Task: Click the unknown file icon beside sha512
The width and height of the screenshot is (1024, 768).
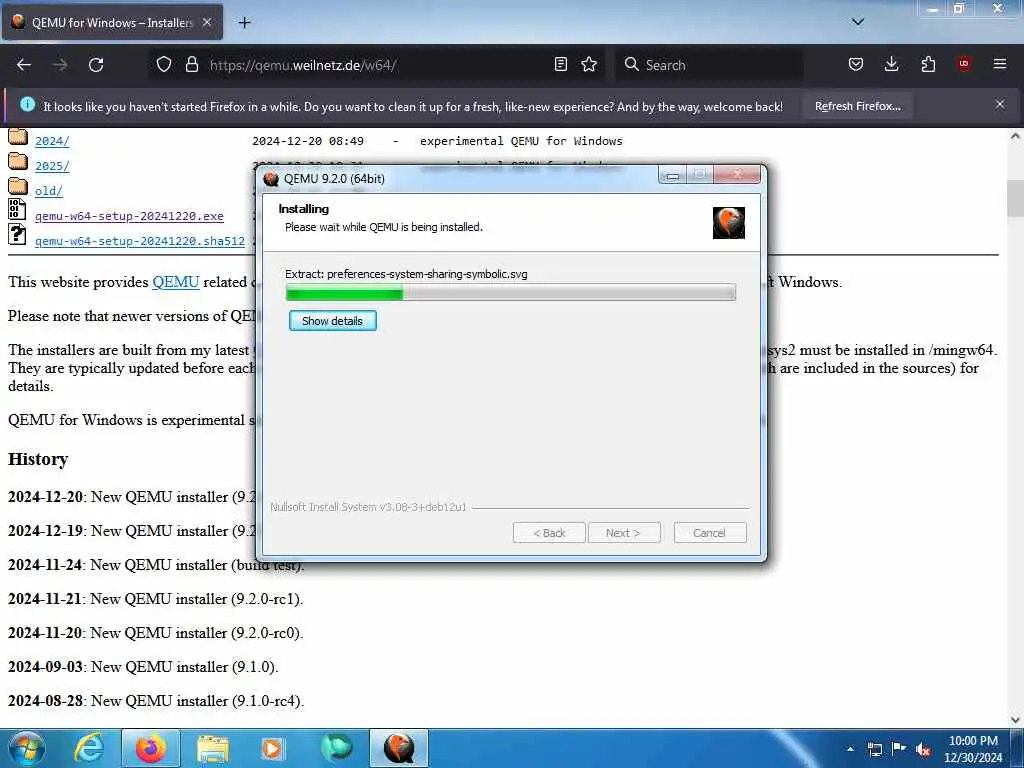Action: [x=17, y=234]
